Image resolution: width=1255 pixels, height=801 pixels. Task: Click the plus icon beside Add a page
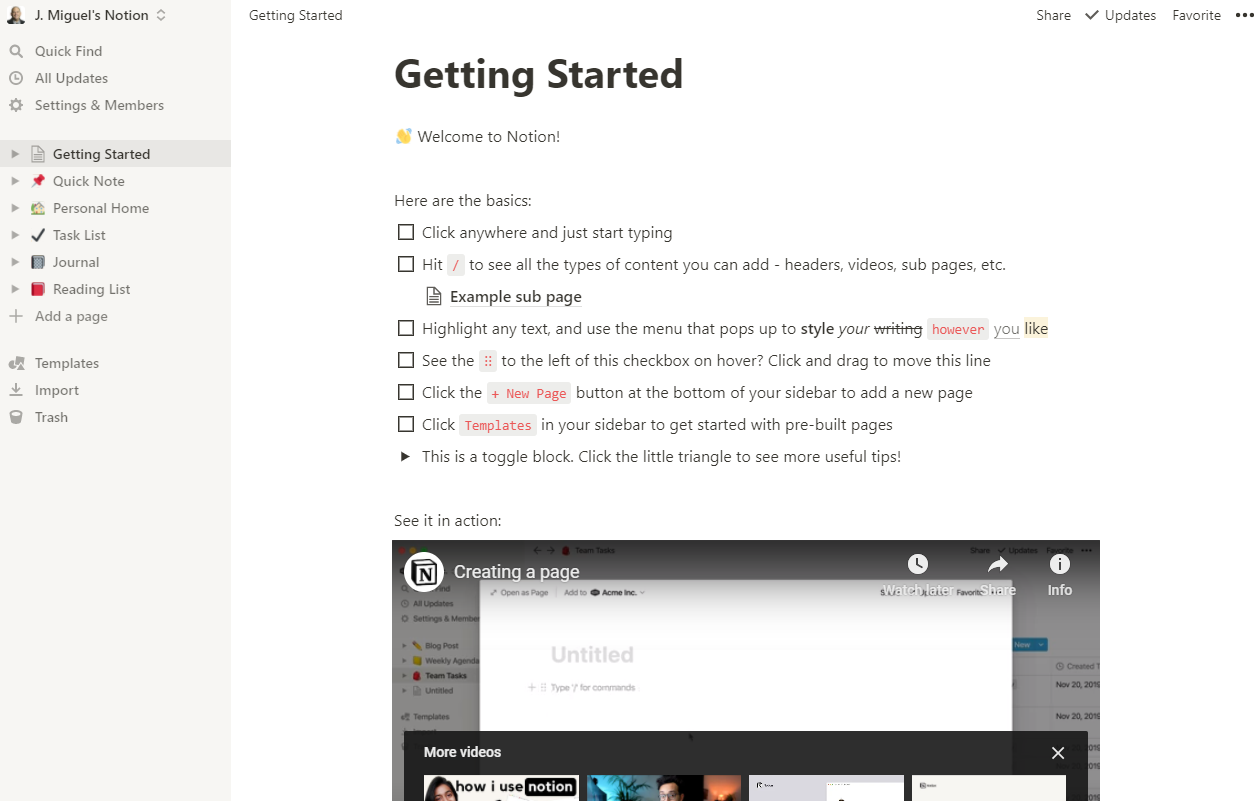[x=16, y=316]
